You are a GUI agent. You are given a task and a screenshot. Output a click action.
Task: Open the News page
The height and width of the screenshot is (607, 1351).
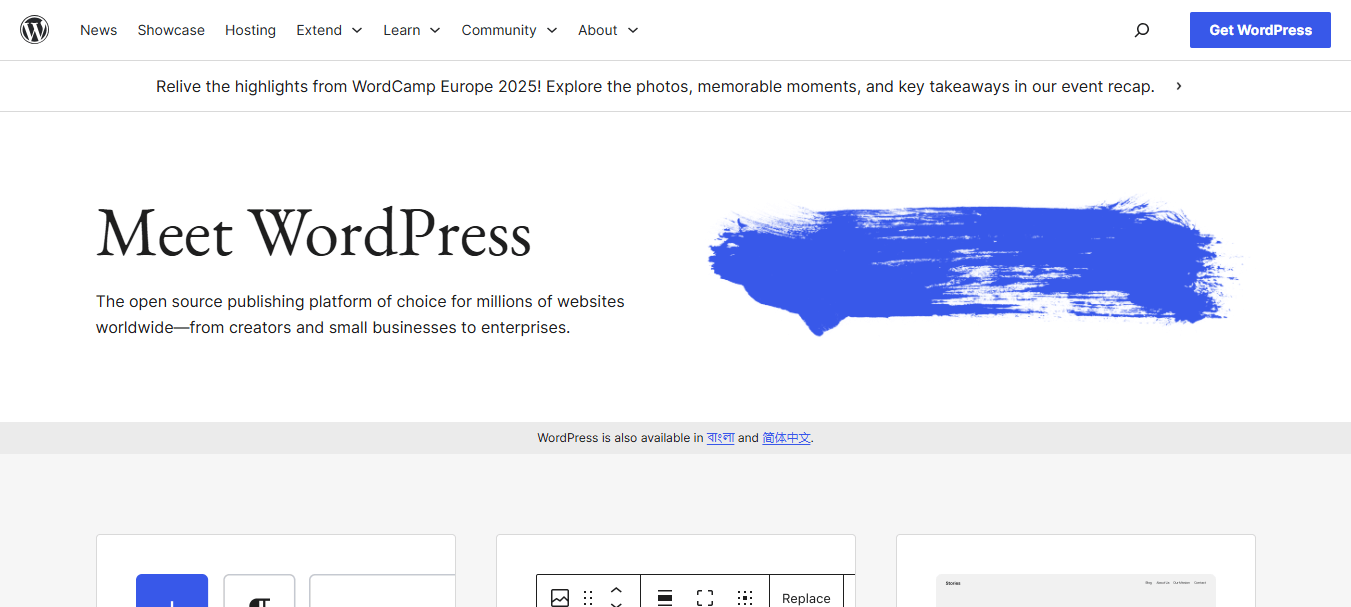pos(98,30)
